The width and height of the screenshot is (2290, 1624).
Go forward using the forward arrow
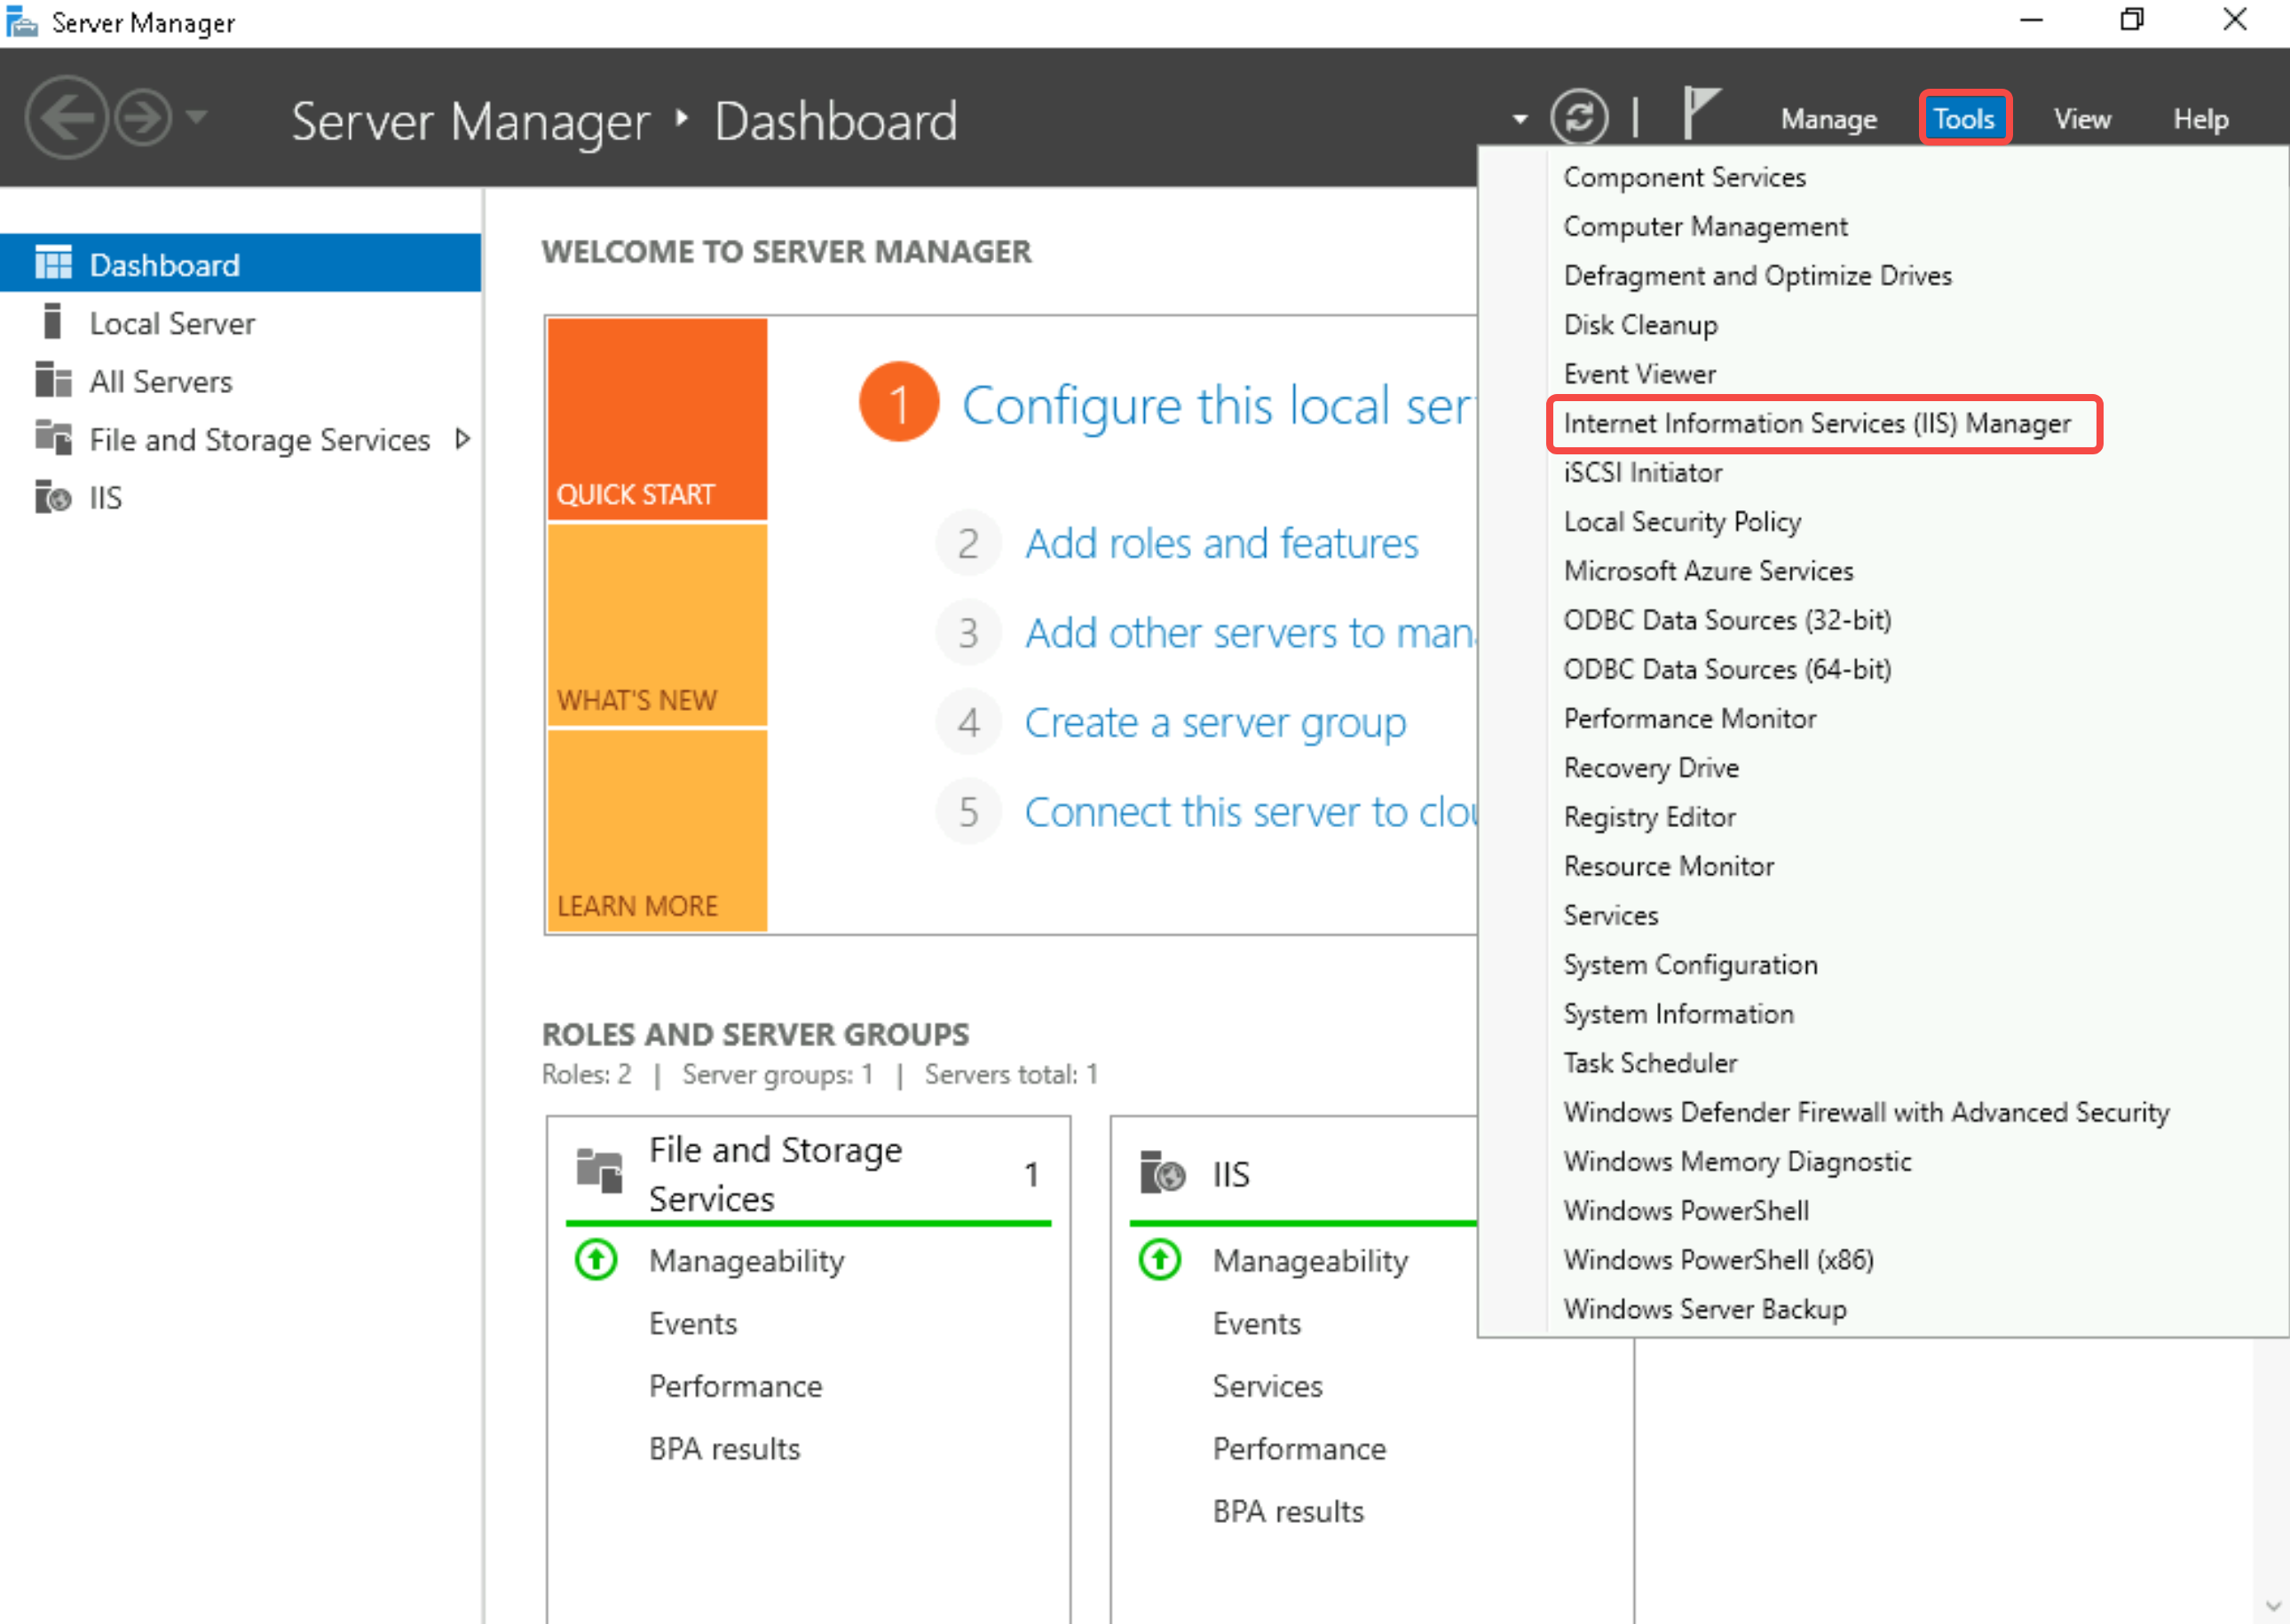click(143, 118)
